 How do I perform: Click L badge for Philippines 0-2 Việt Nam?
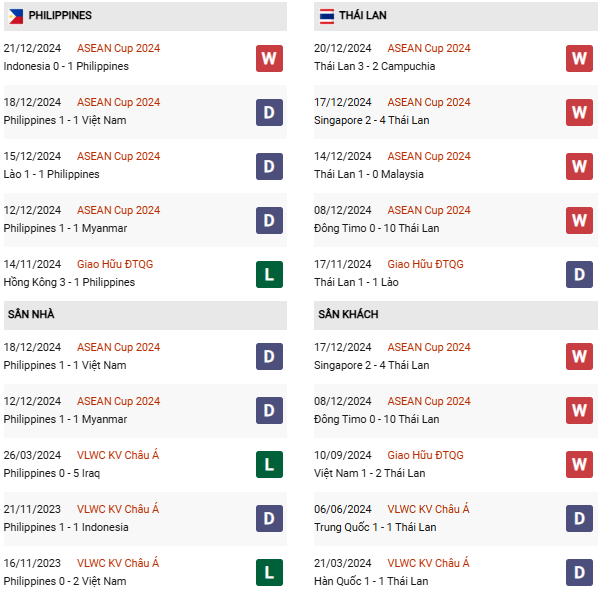tap(269, 572)
